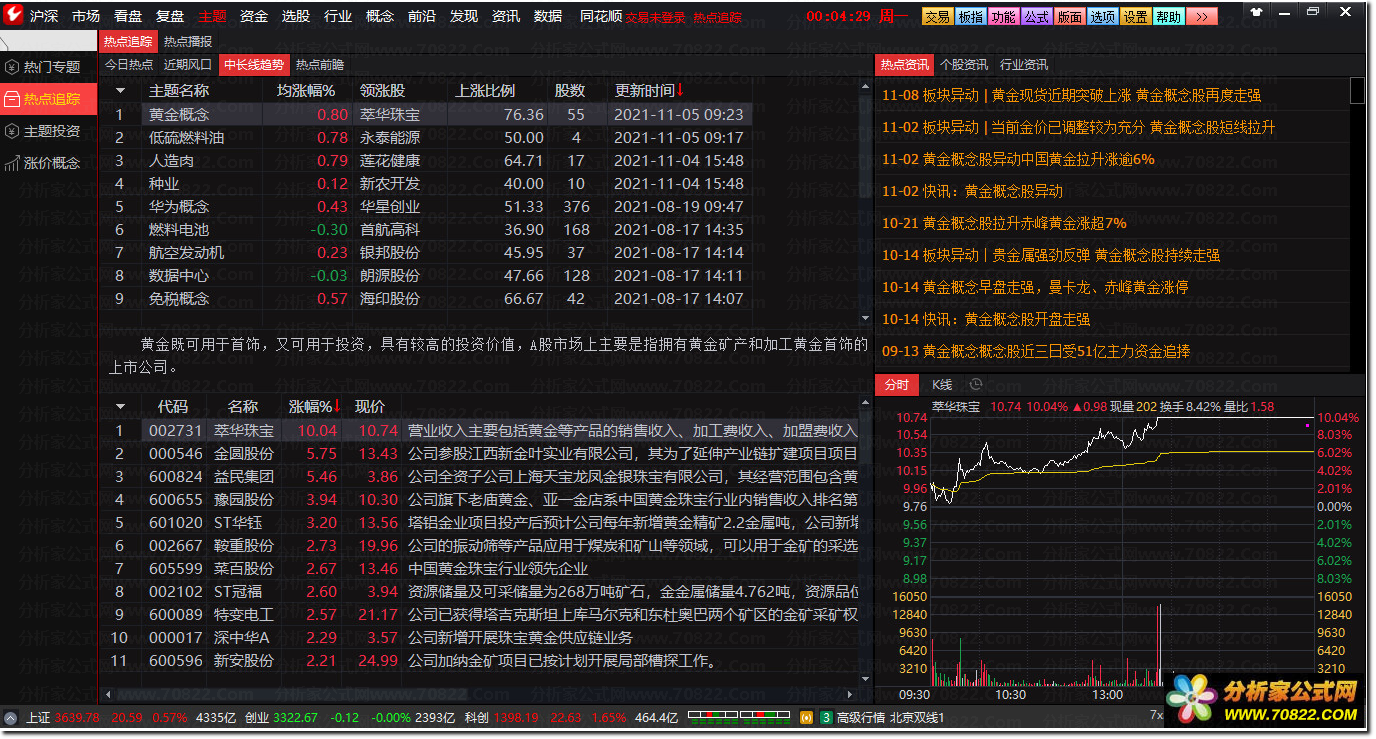Viewport: 1376px width, 739px height.
Task: Open the 主题 menu
Action: [211, 16]
